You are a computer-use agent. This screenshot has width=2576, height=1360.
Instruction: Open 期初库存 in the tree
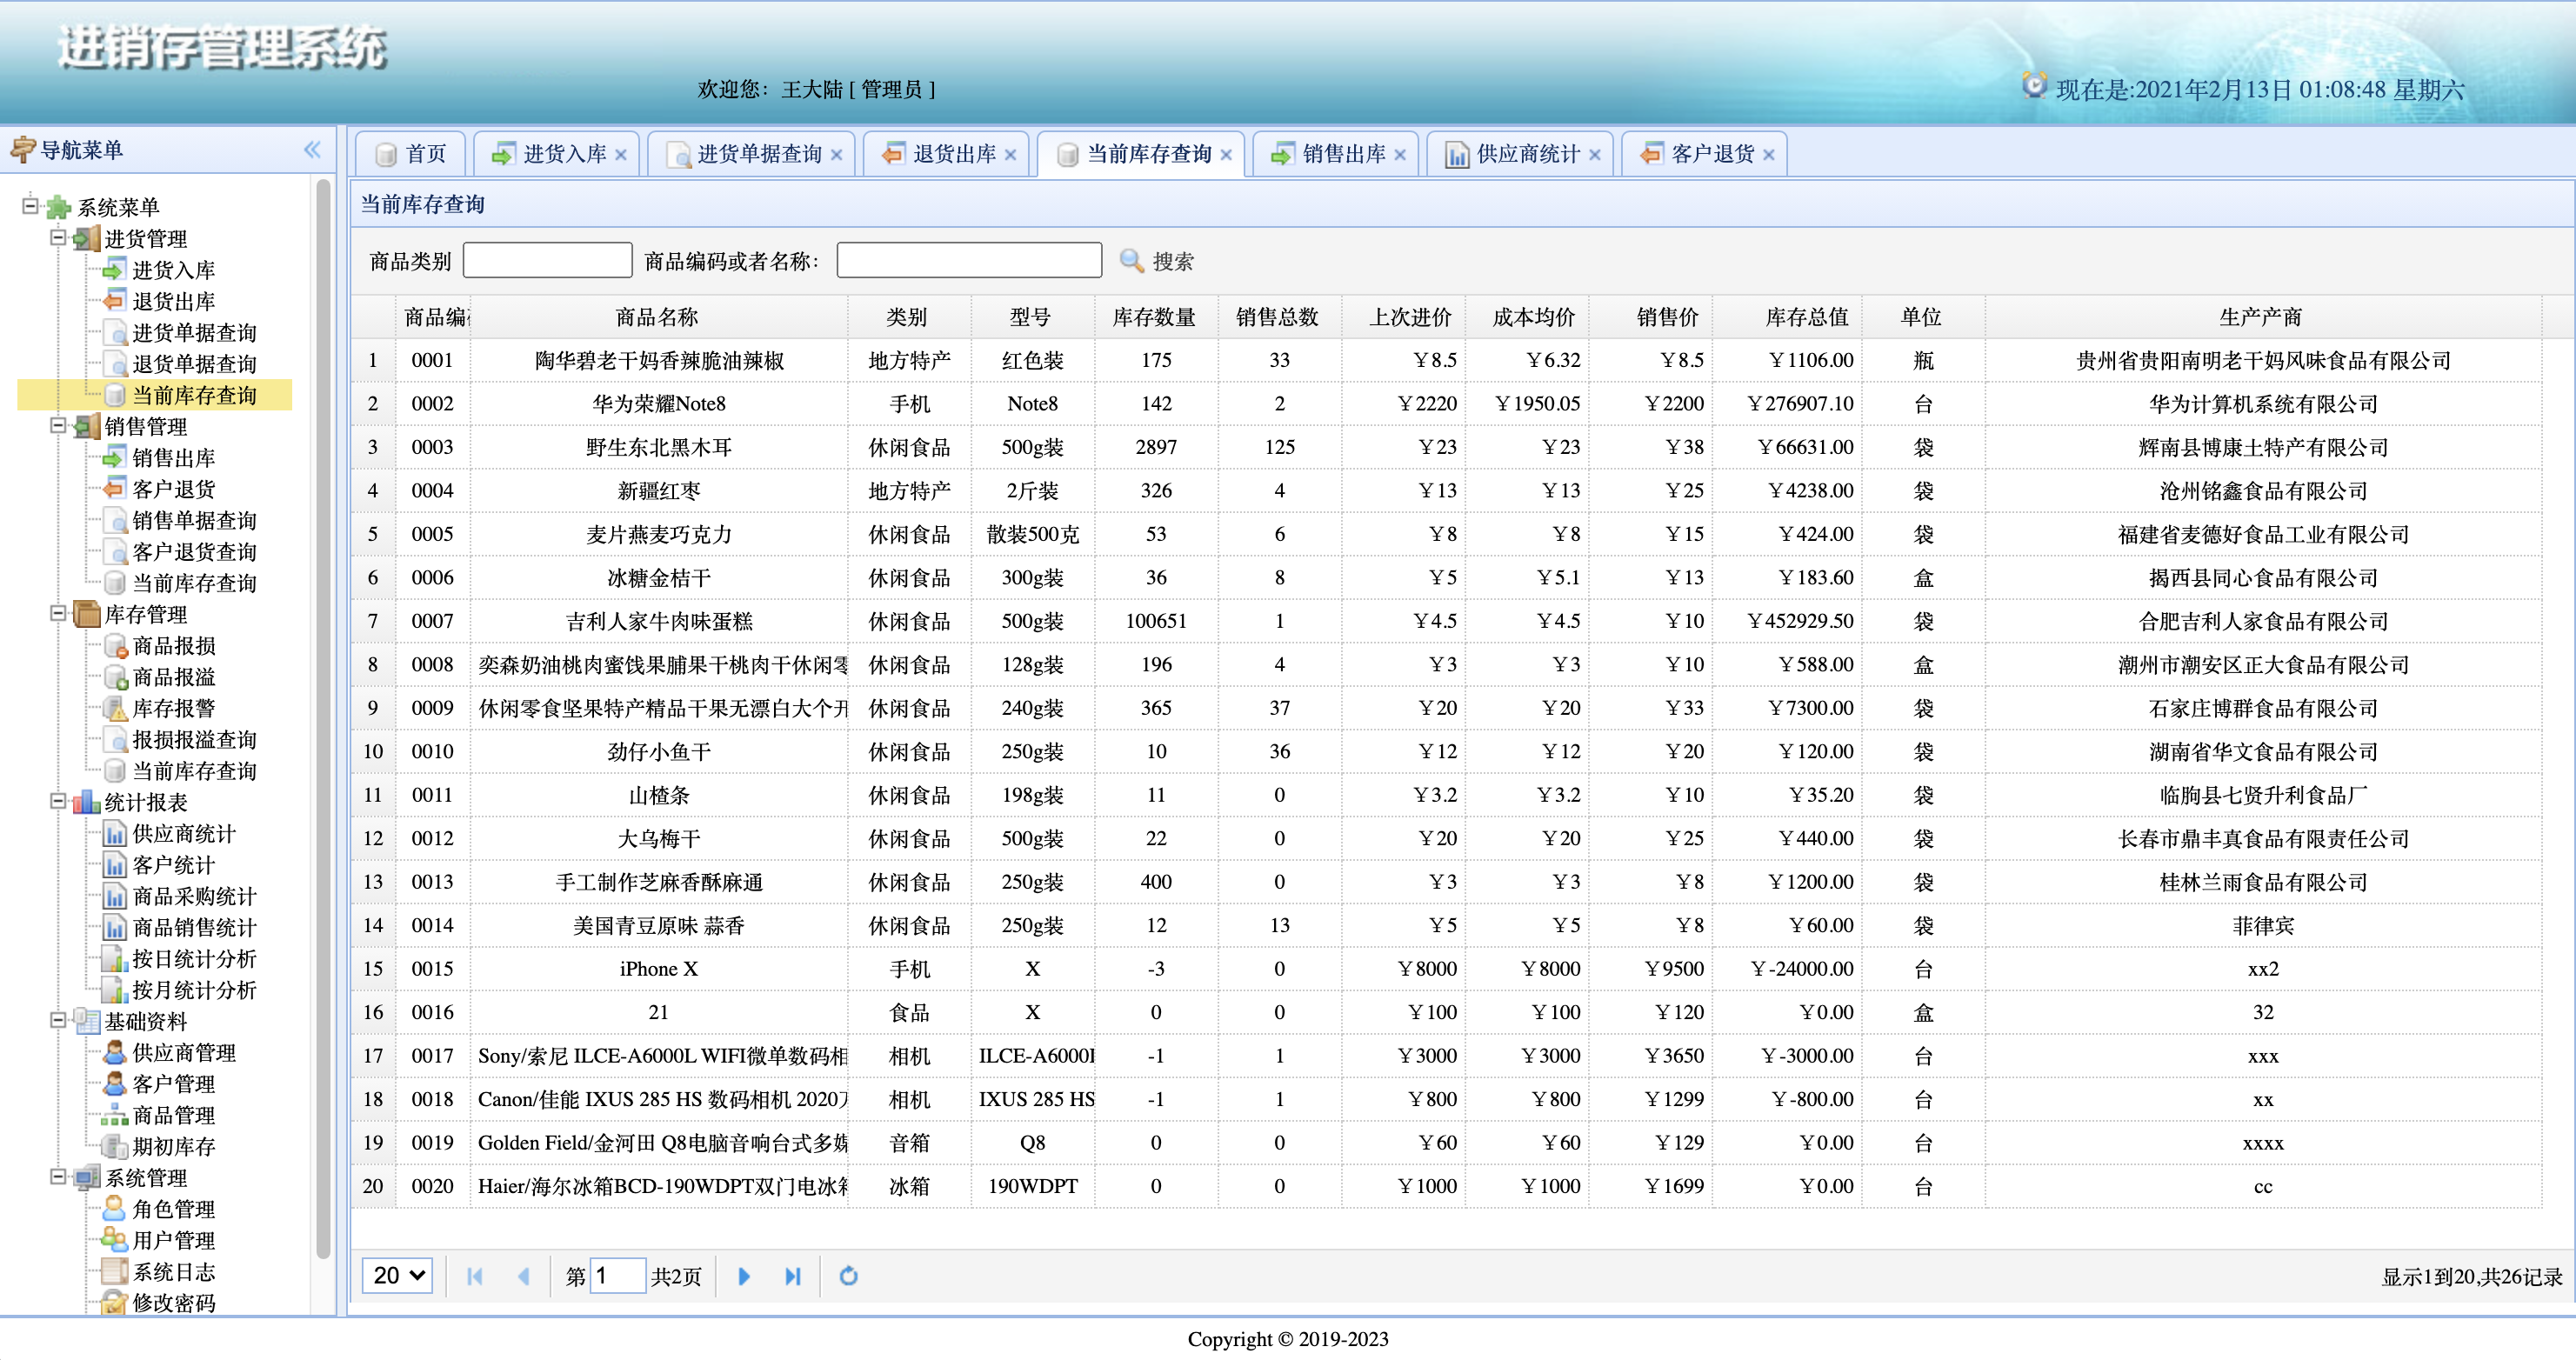tap(174, 1147)
